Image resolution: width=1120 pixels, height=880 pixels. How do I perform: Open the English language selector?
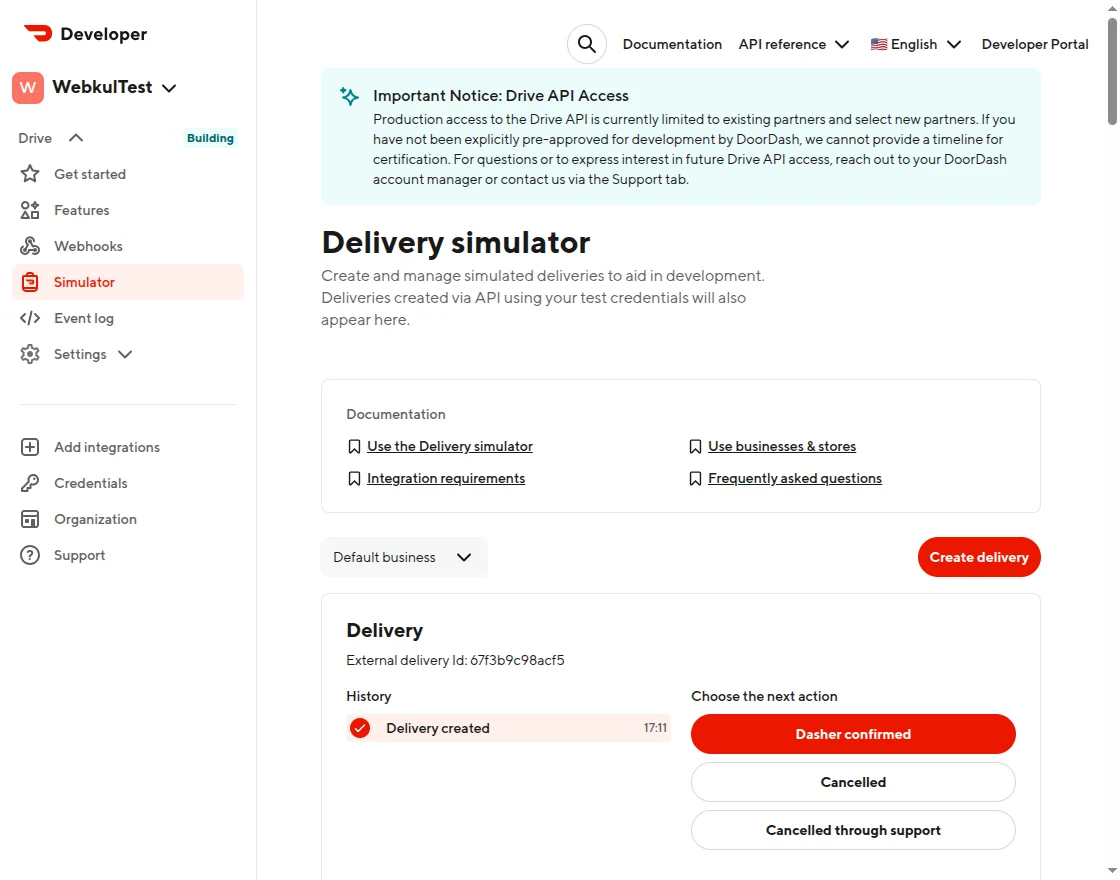coord(915,44)
